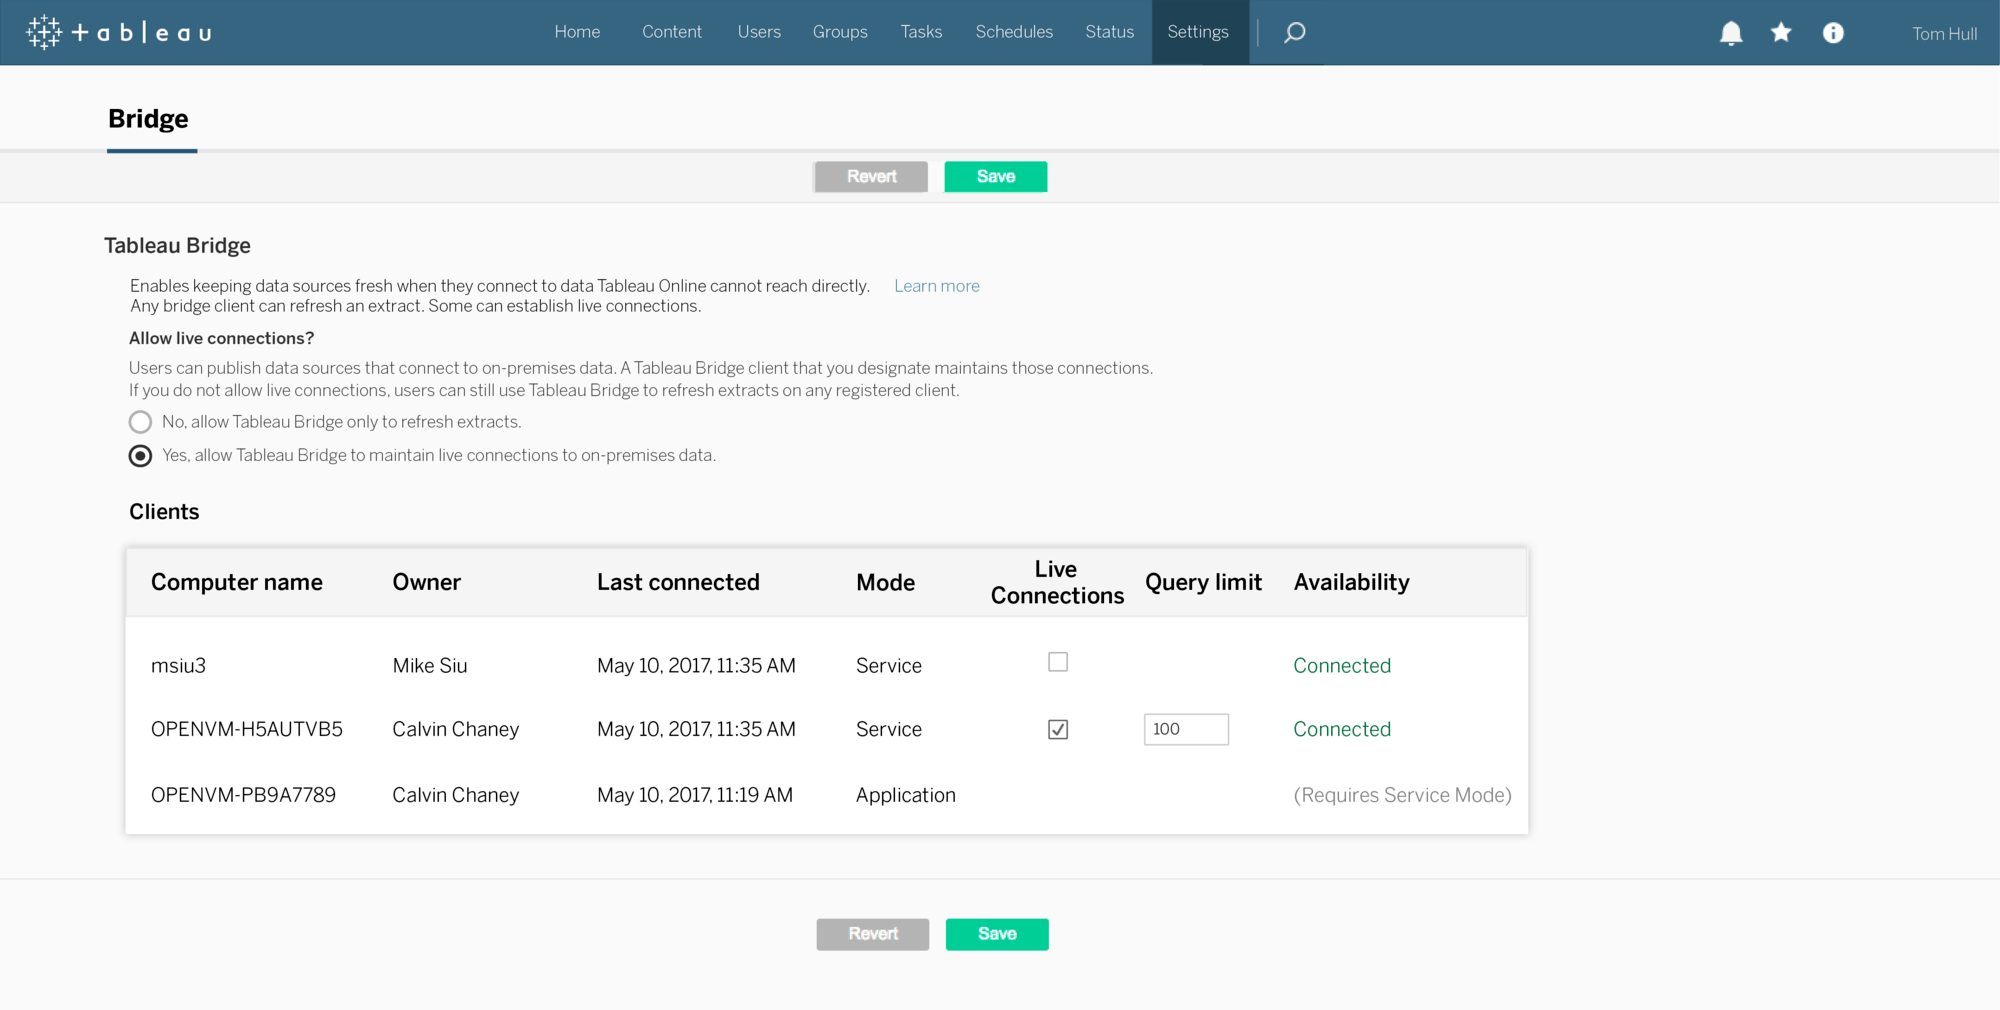Click 'May 10, 2017, 11:19 AM' timestamp
The width and height of the screenshot is (2000, 1010).
tap(695, 795)
